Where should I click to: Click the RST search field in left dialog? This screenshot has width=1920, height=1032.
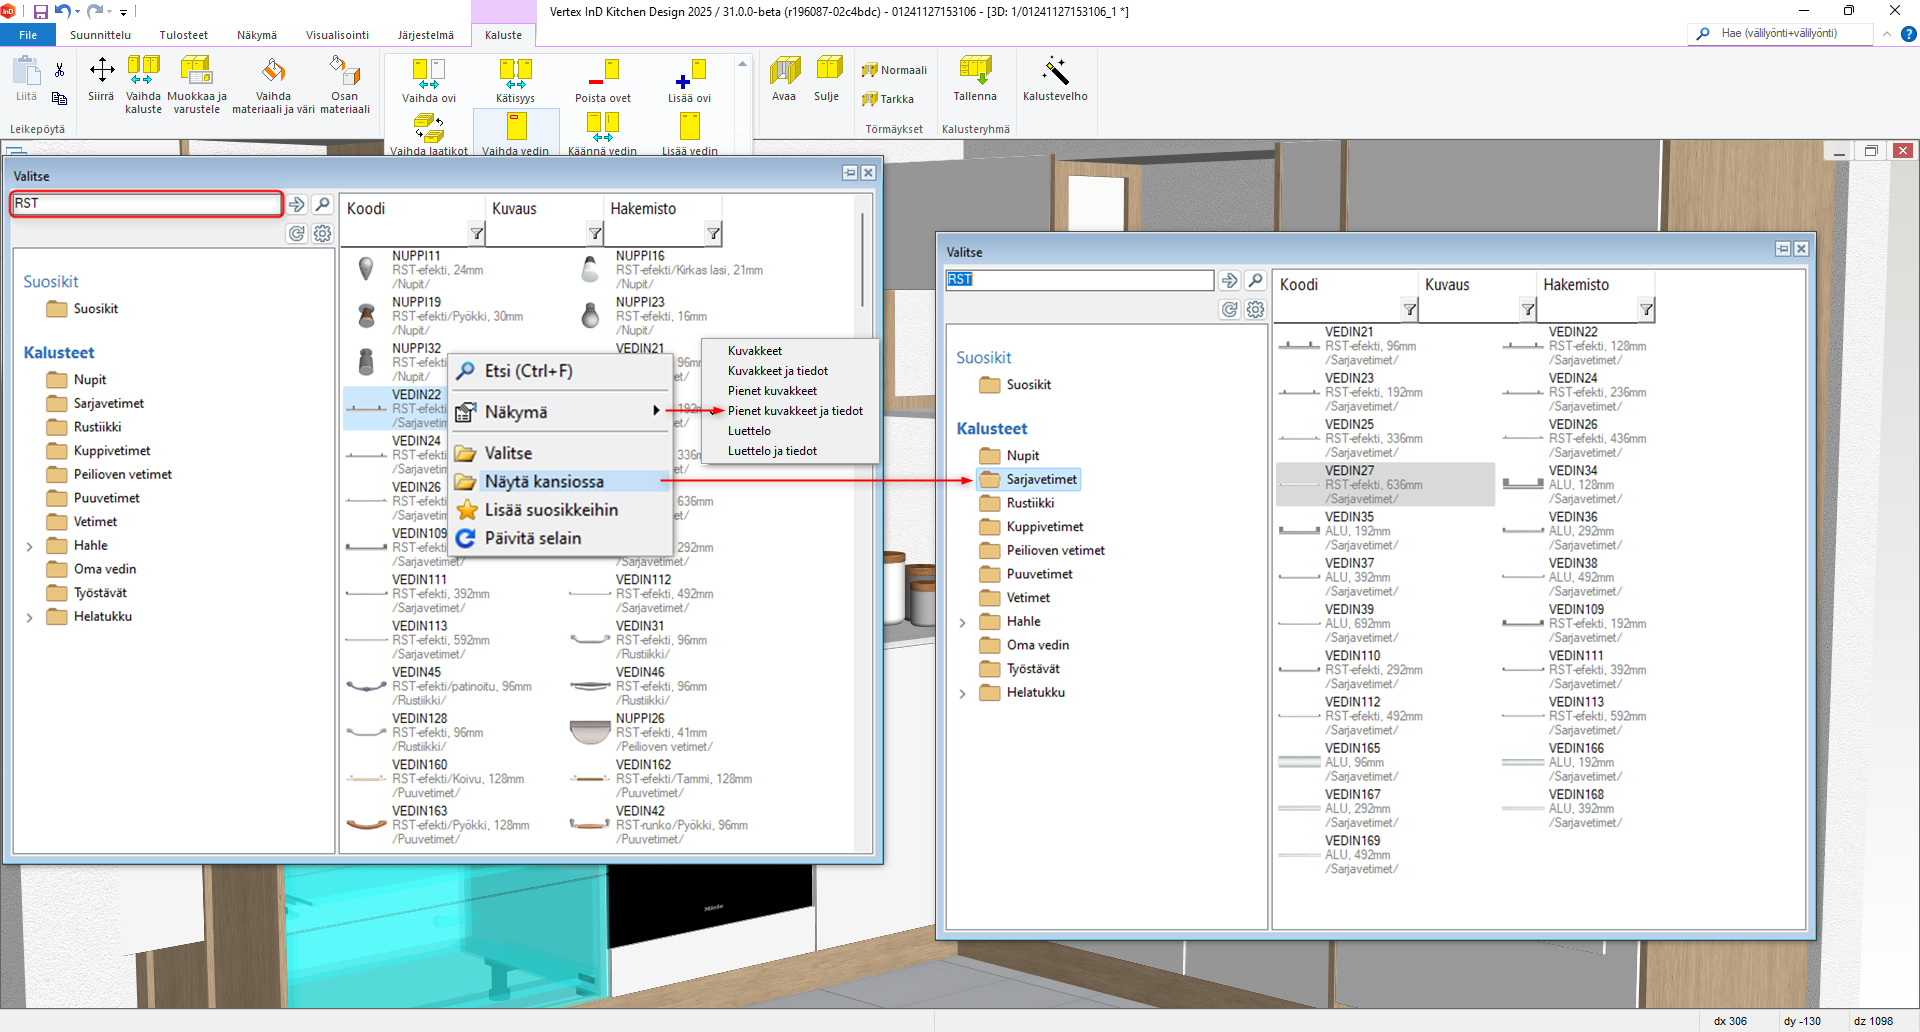tap(146, 204)
